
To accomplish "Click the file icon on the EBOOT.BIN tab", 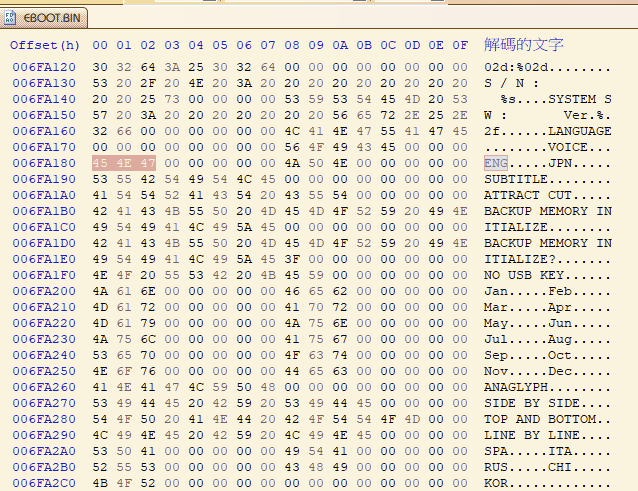I will click(x=12, y=18).
